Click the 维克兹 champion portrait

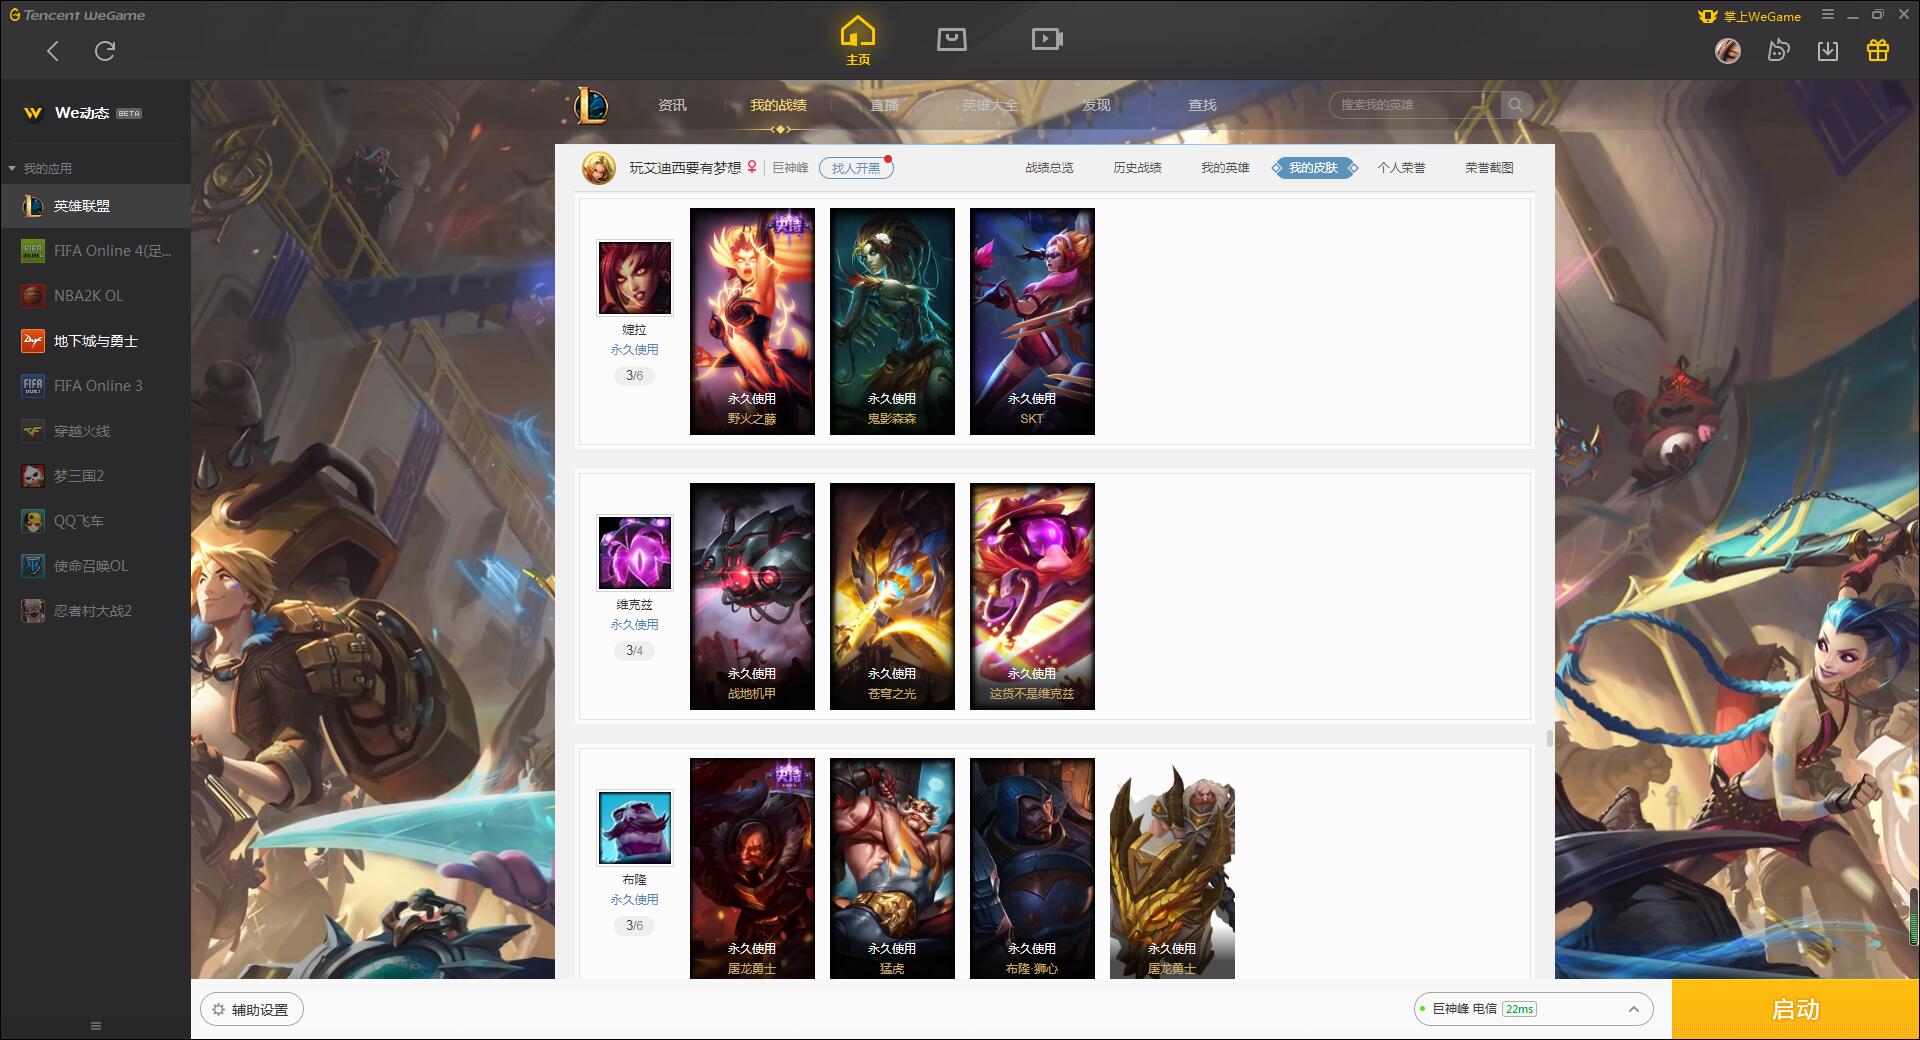(635, 553)
